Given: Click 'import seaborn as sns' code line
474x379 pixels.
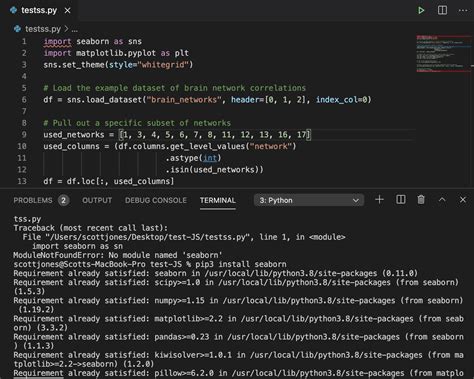Looking at the screenshot, I should (x=93, y=42).
